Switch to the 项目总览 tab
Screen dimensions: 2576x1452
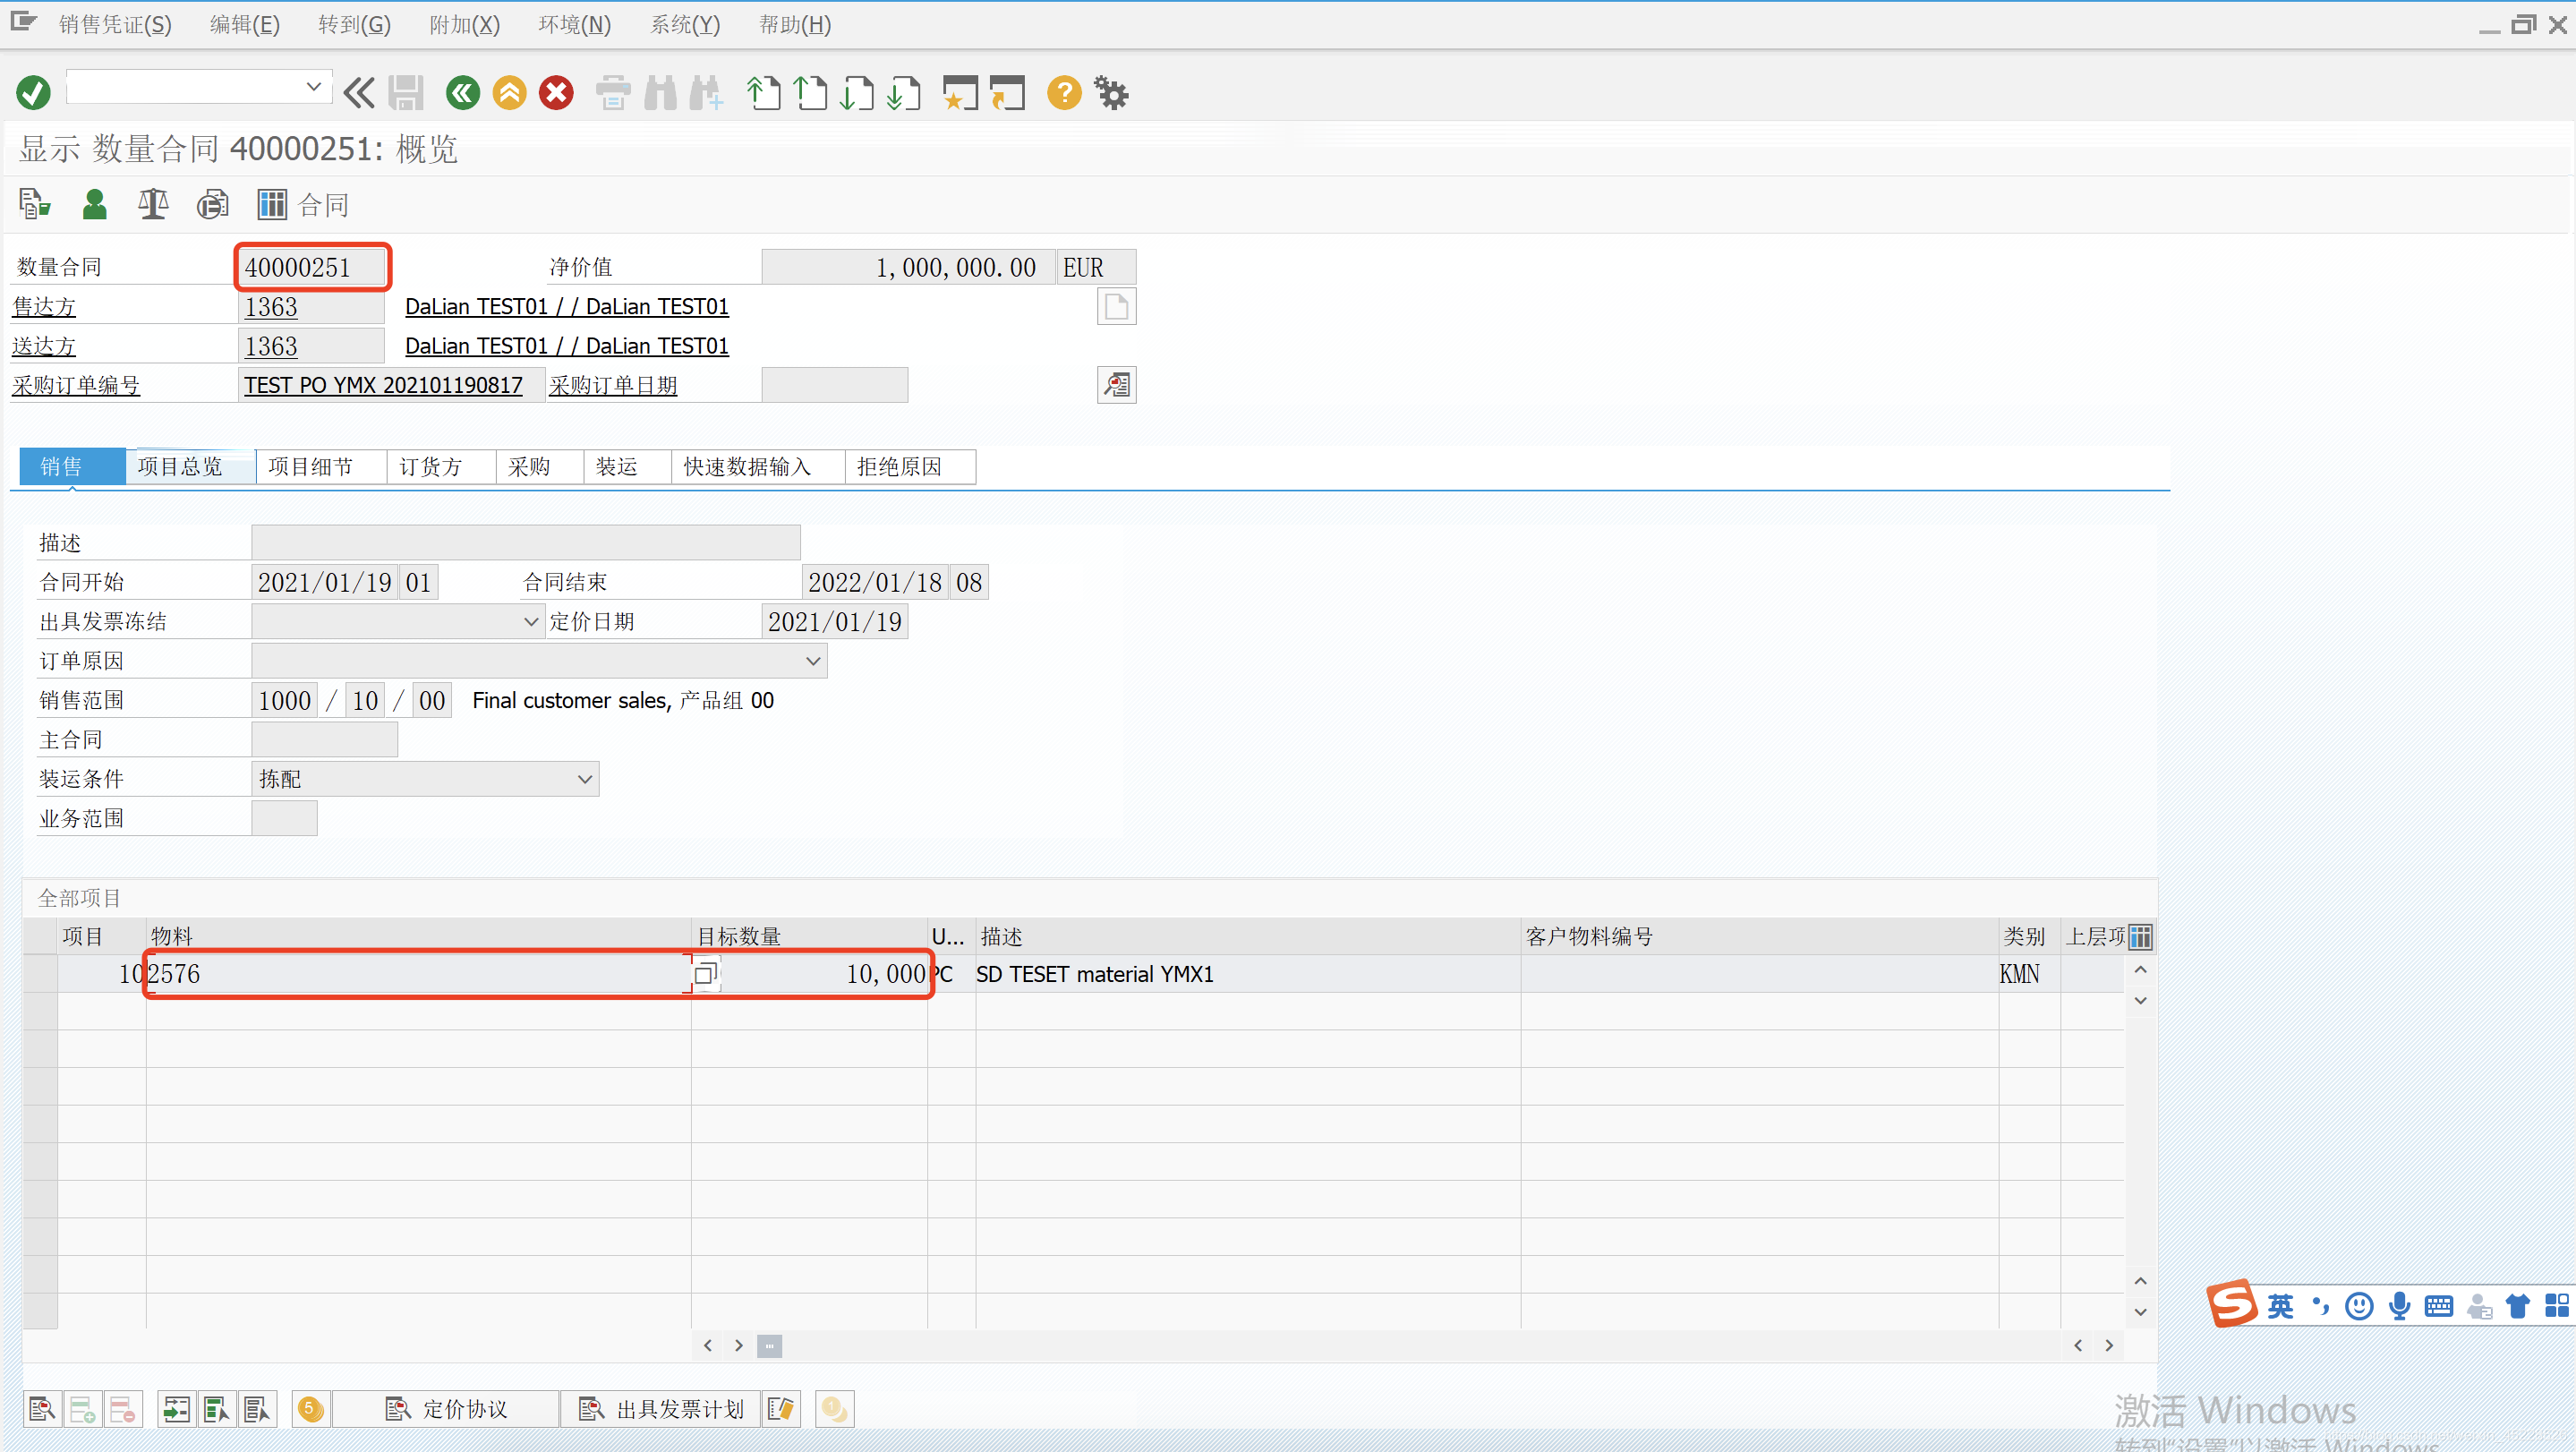point(190,466)
